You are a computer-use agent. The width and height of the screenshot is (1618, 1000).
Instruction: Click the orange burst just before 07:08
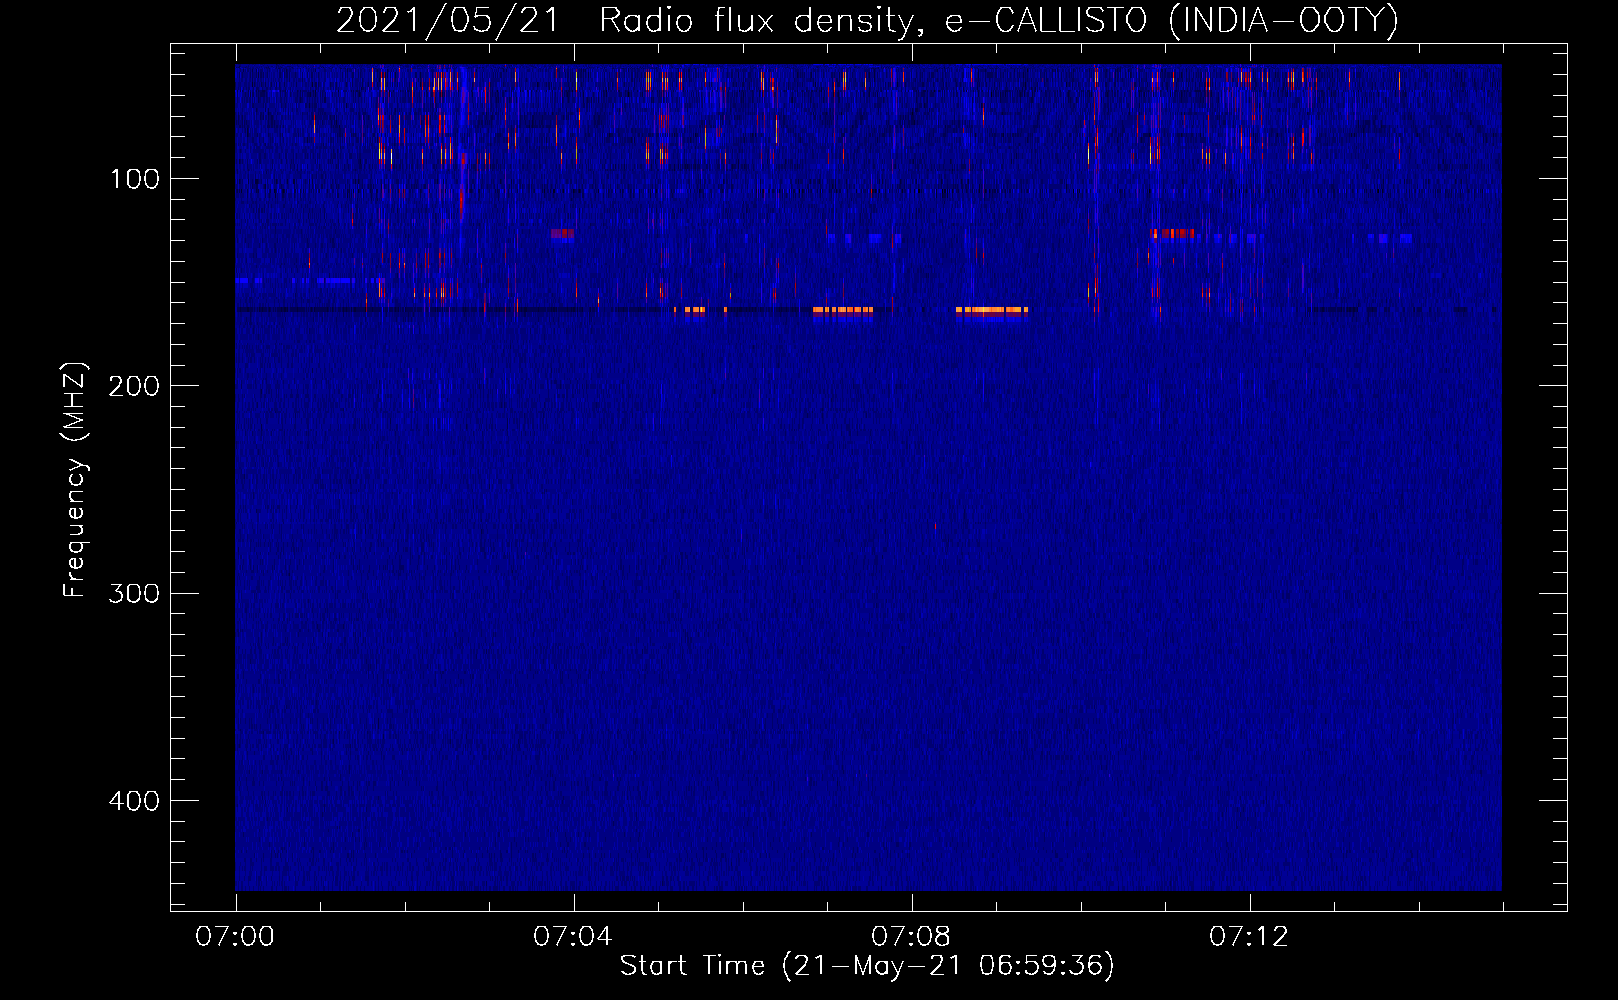[843, 311]
